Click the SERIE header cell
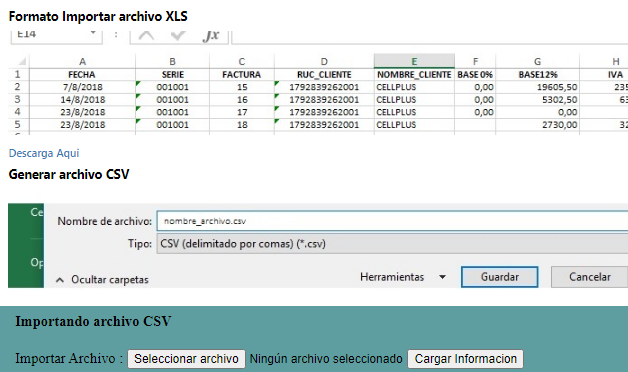This screenshot has height=372, width=628. coord(173,74)
